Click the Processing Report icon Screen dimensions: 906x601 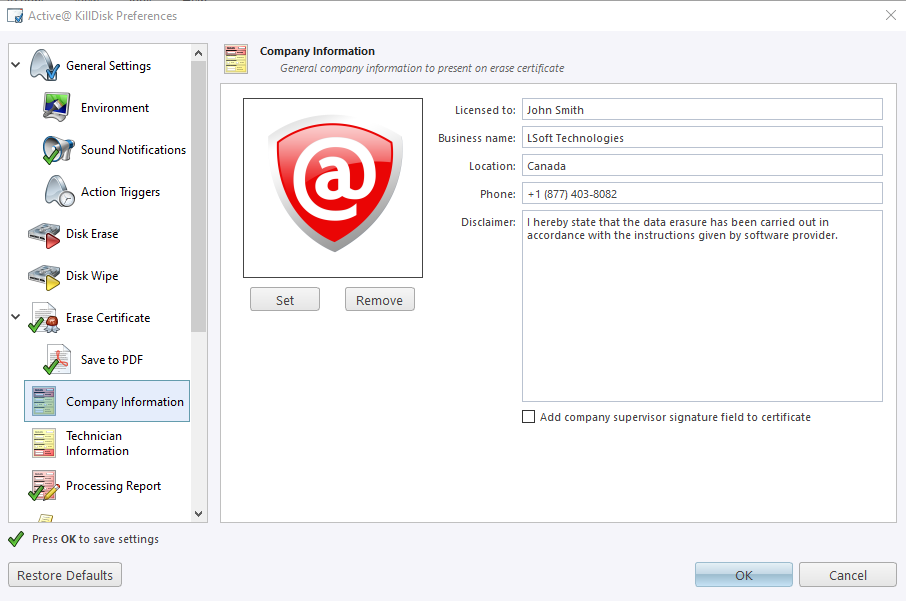point(45,486)
